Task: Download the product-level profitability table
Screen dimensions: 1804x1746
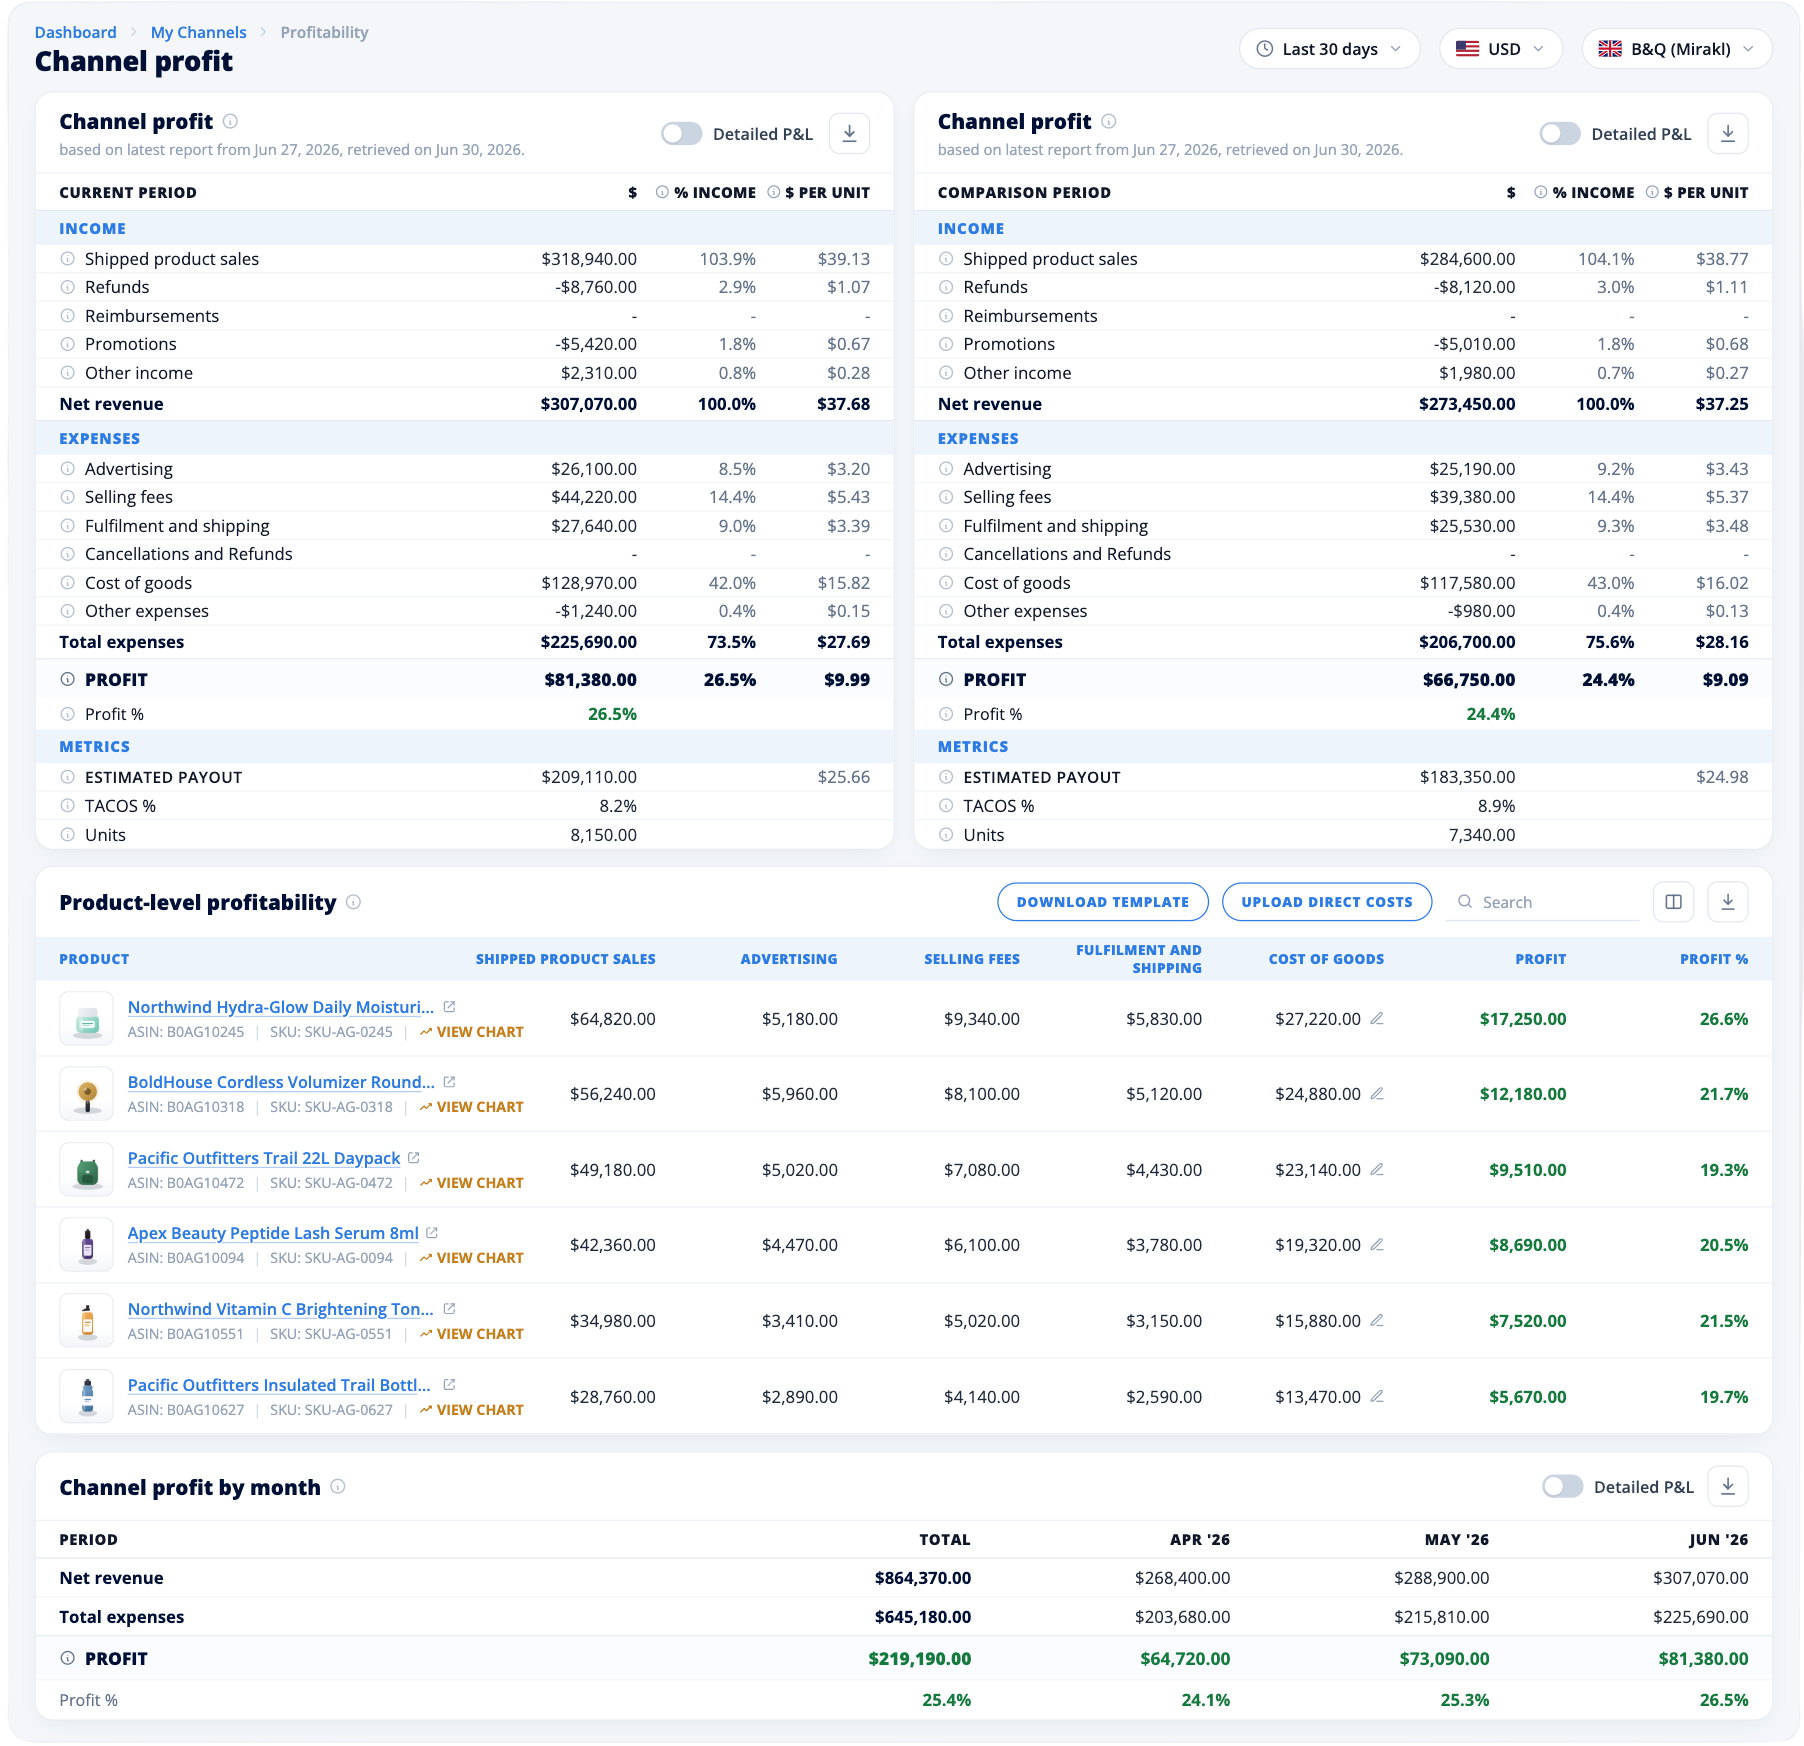Action: pyautogui.click(x=1727, y=902)
